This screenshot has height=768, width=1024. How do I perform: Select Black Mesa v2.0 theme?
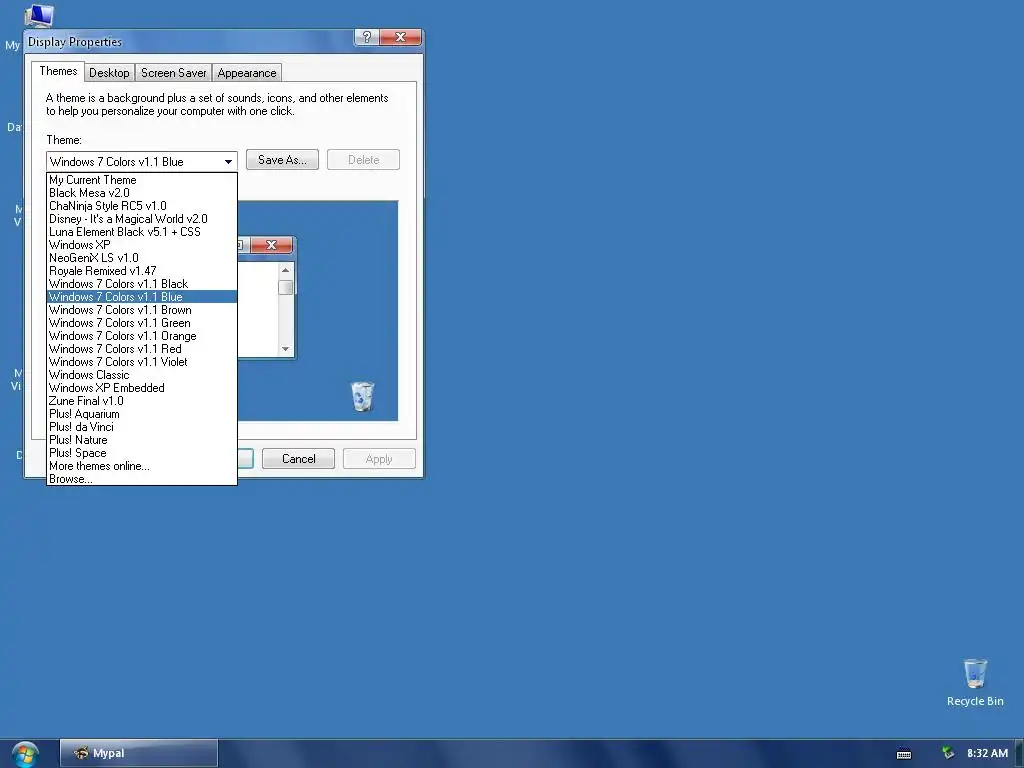point(142,193)
